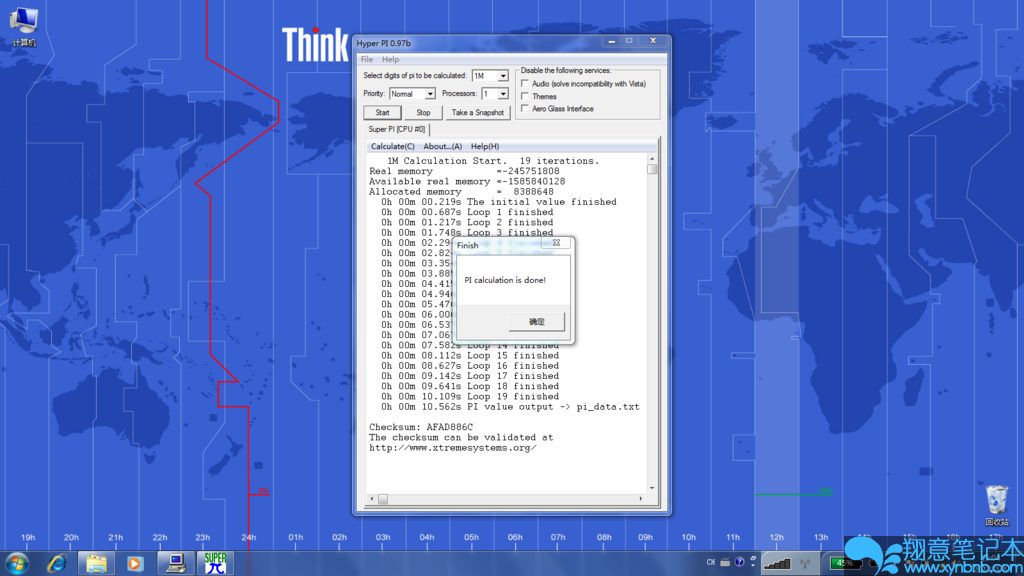1024x576 pixels.
Task: Click the Checksum: AFAD886C line
Action: point(421,427)
